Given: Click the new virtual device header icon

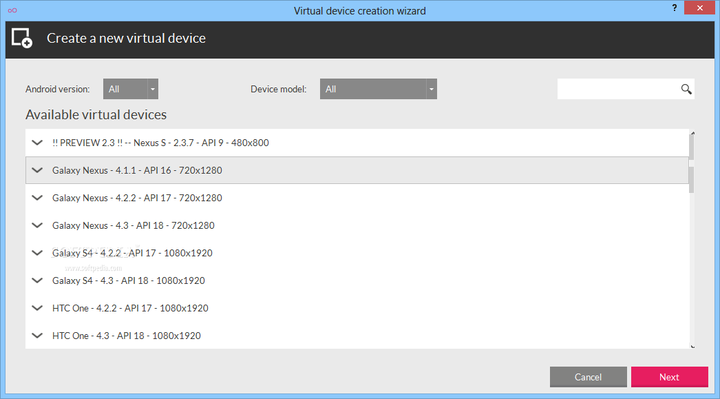Looking at the screenshot, I should click(x=22, y=38).
